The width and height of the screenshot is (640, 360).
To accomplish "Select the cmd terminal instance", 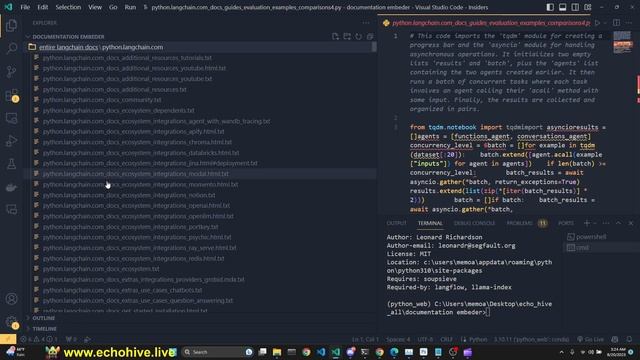I will [x=578, y=247].
